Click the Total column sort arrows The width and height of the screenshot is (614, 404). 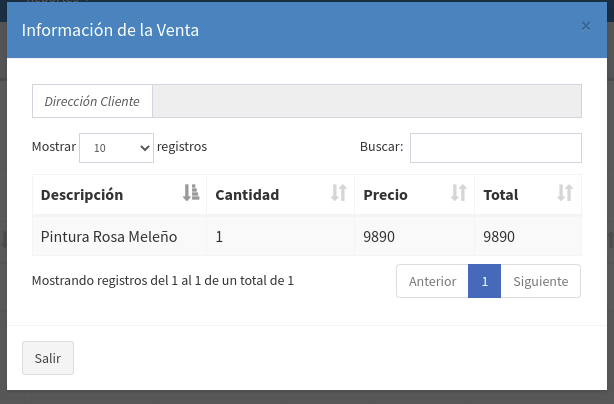click(x=565, y=194)
